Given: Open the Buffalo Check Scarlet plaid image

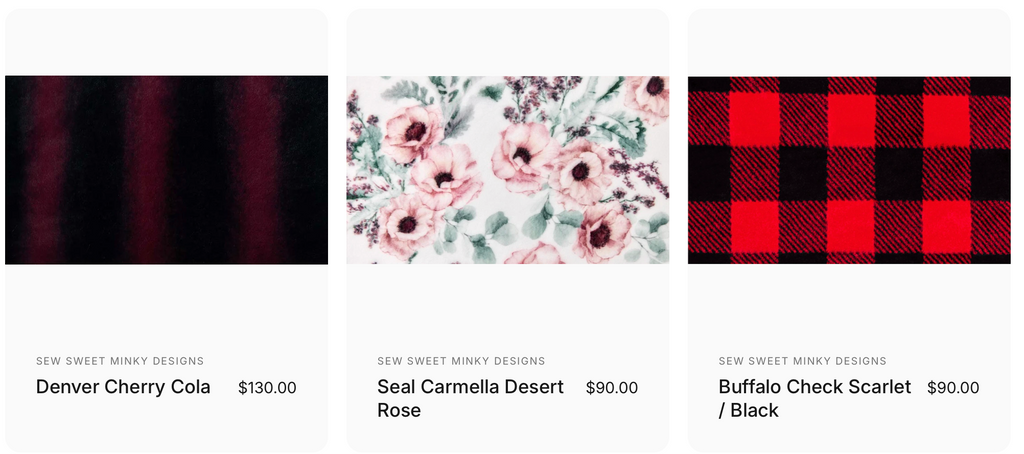Looking at the screenshot, I should [x=849, y=170].
